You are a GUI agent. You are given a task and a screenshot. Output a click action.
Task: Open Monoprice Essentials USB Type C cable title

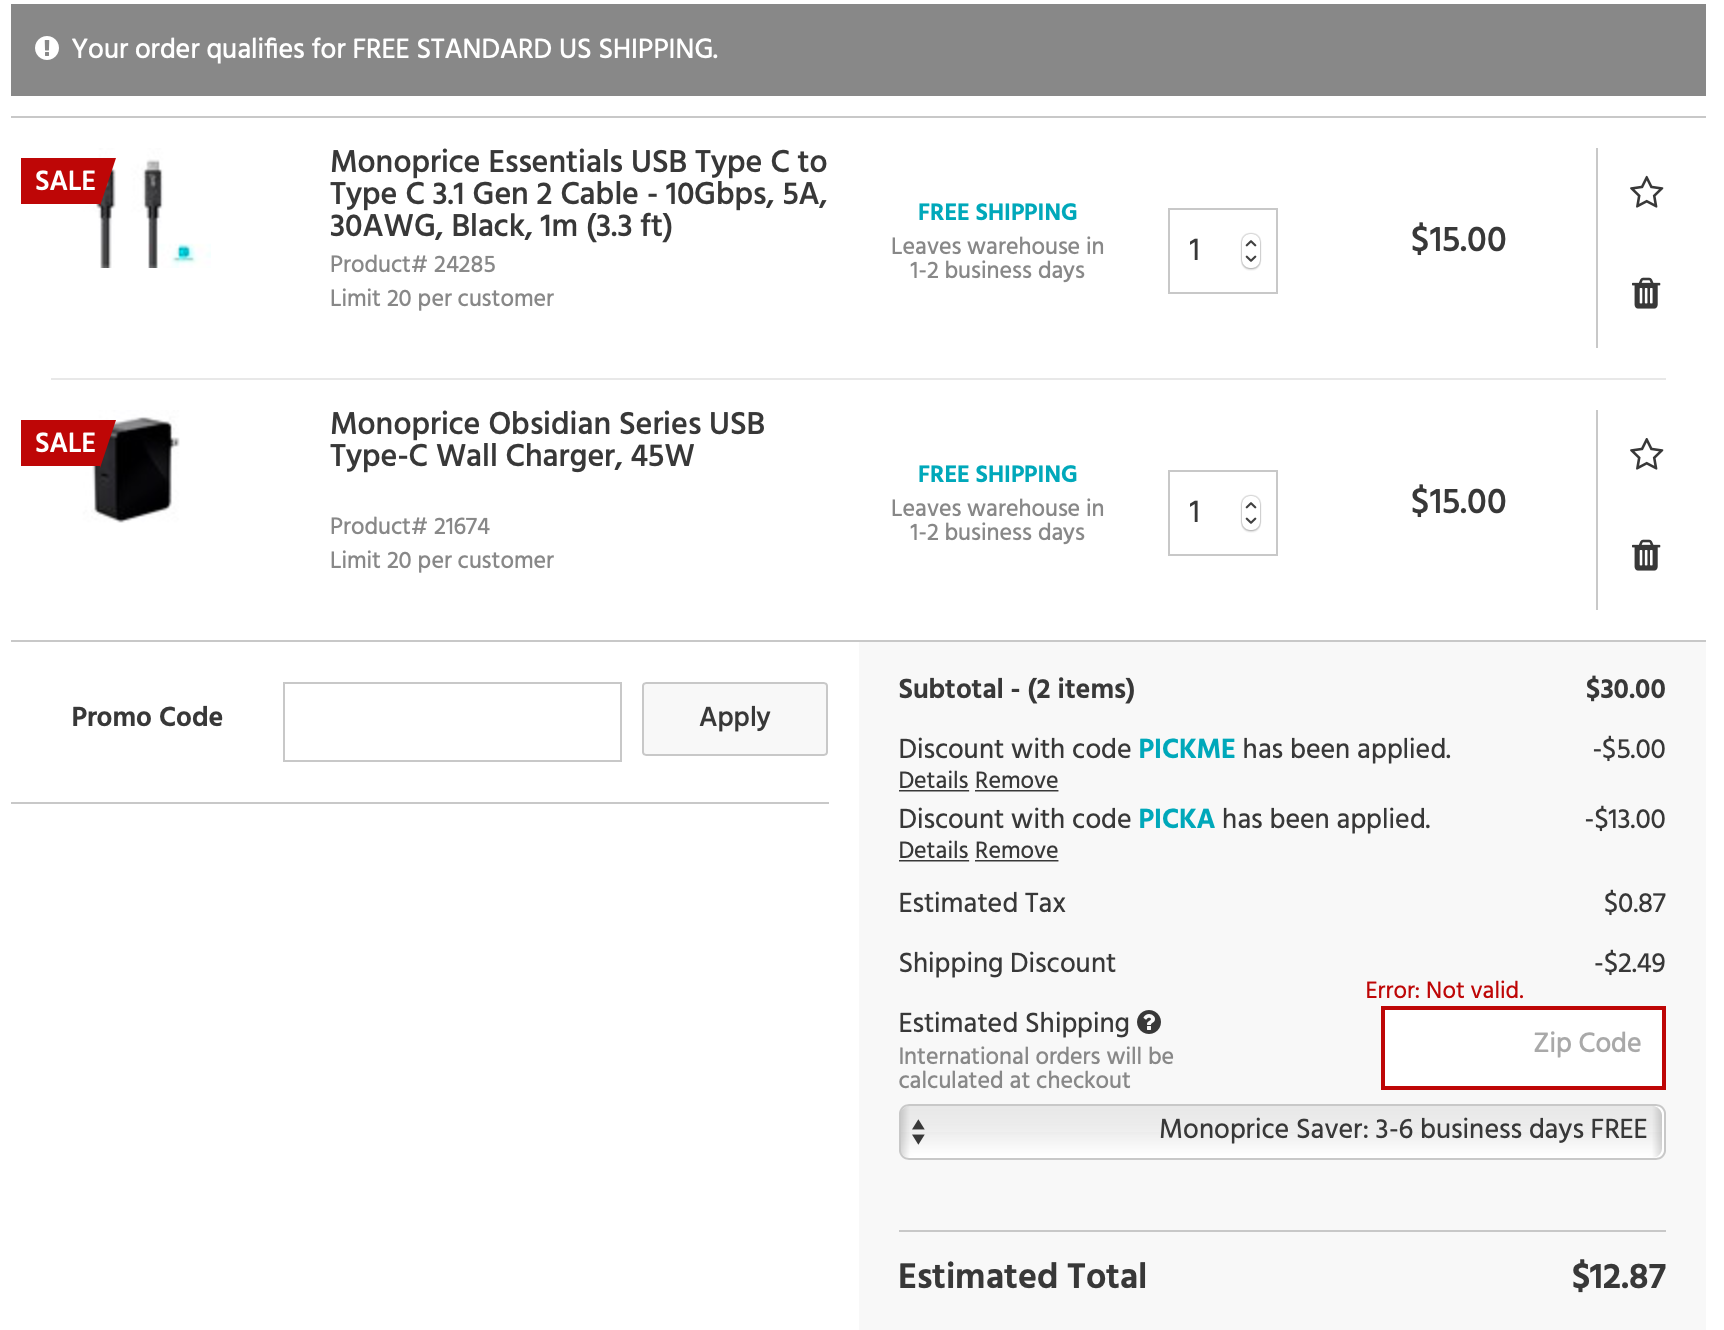(x=579, y=193)
